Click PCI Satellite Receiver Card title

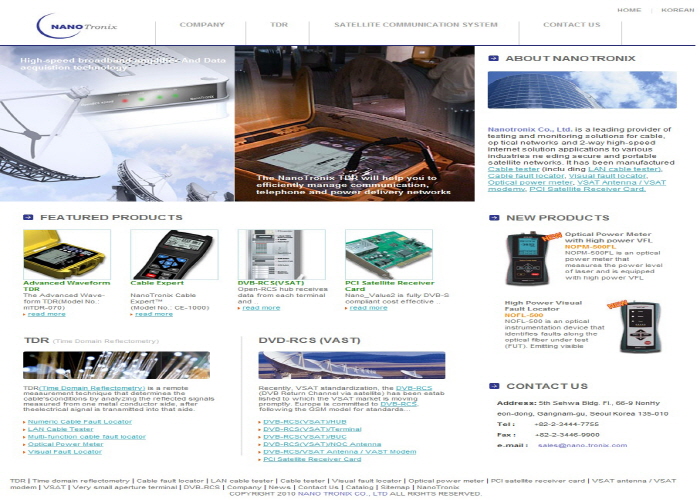[389, 286]
